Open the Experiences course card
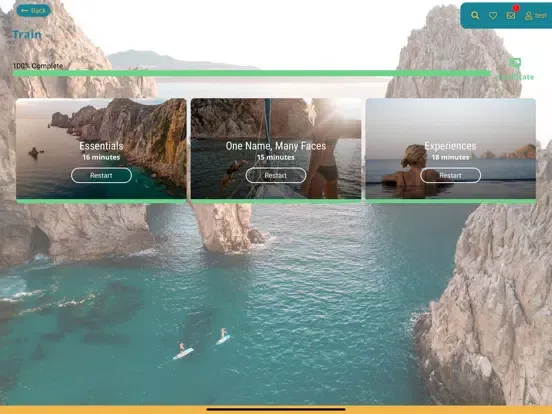 click(x=451, y=150)
